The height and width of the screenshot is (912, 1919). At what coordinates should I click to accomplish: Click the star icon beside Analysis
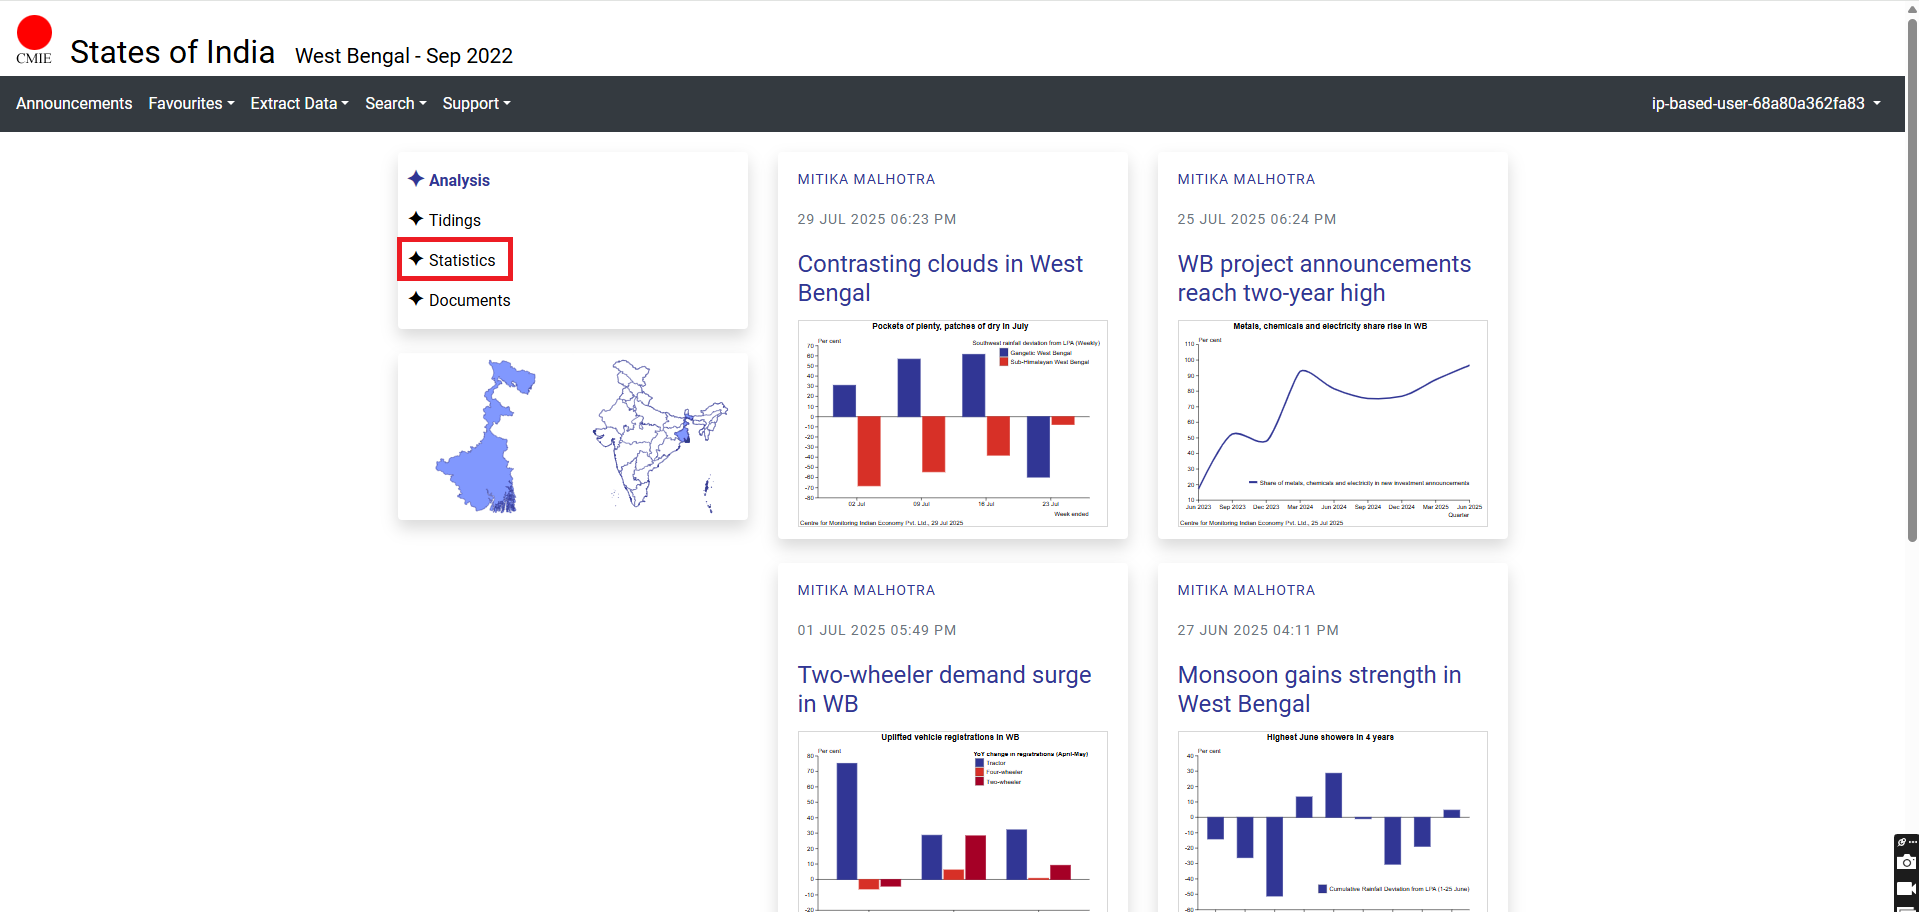pyautogui.click(x=416, y=179)
